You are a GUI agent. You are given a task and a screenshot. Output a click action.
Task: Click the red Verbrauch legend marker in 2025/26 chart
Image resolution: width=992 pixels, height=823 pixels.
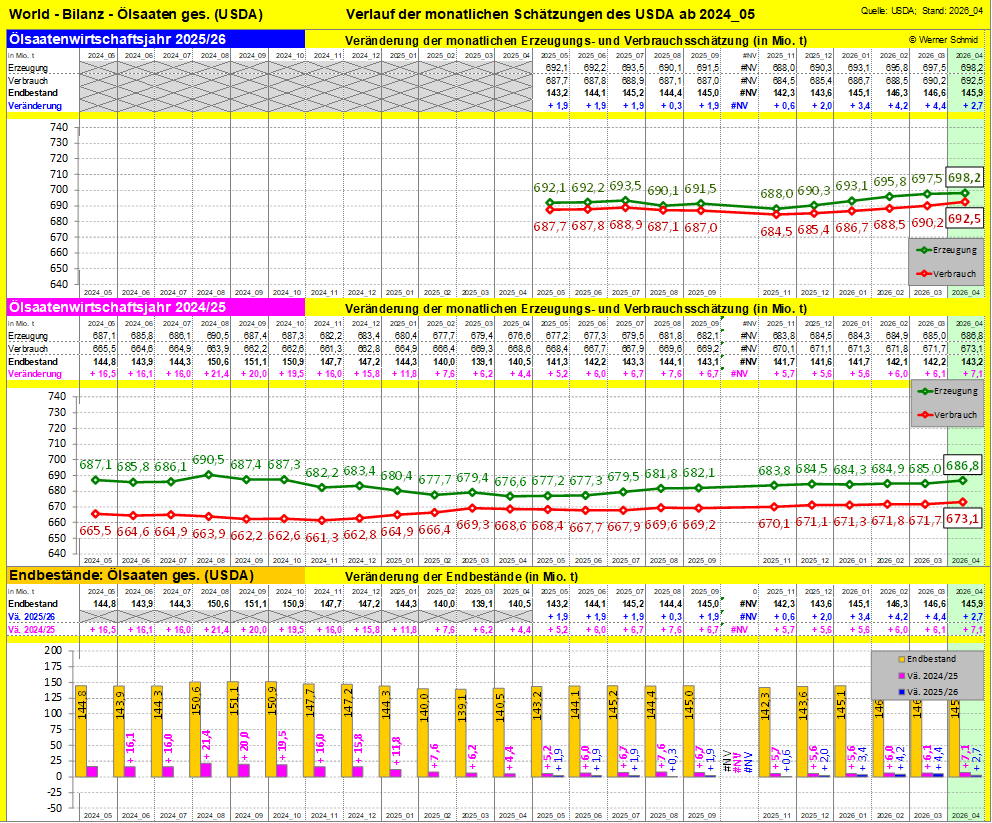[924, 272]
